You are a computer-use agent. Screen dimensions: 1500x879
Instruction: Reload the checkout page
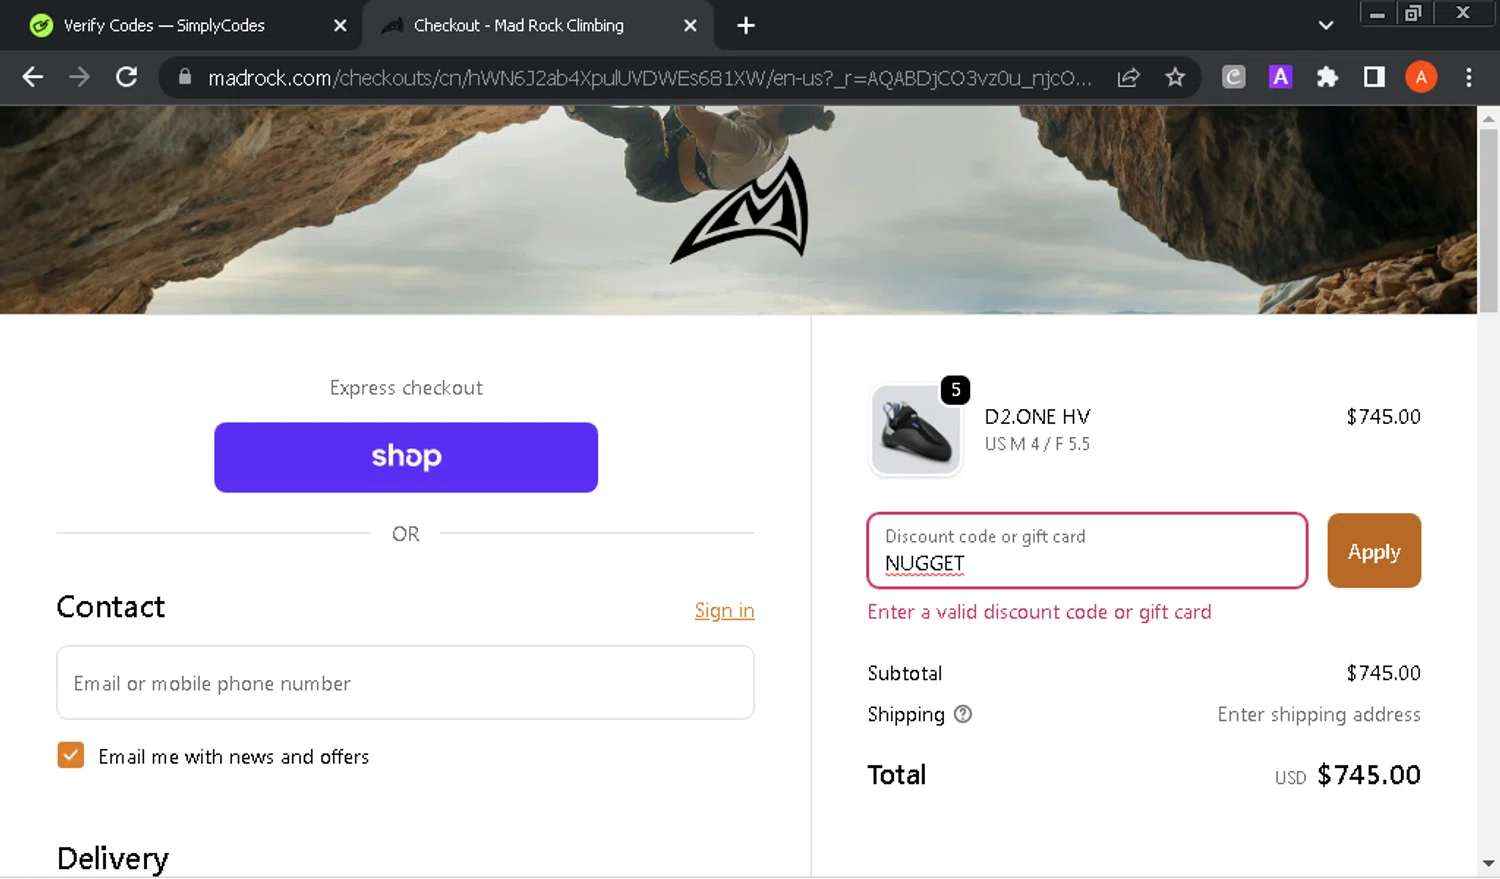[126, 77]
